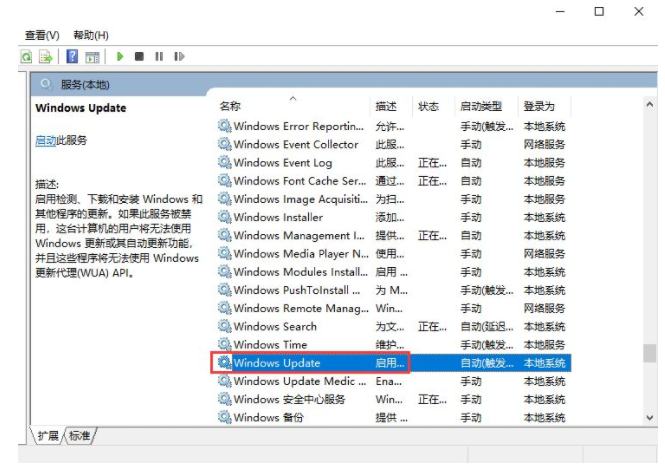Switch to the 标准 tab
Viewport: 665px width, 466px height.
(x=80, y=436)
